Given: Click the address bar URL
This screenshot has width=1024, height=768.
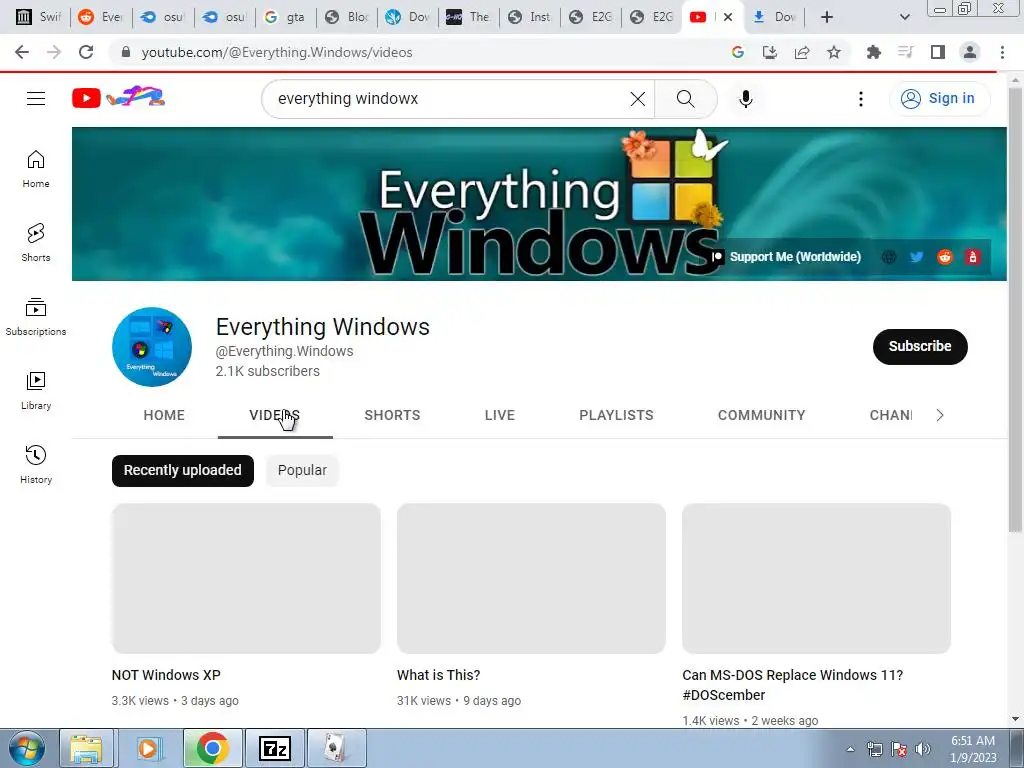Looking at the screenshot, I should 277,52.
